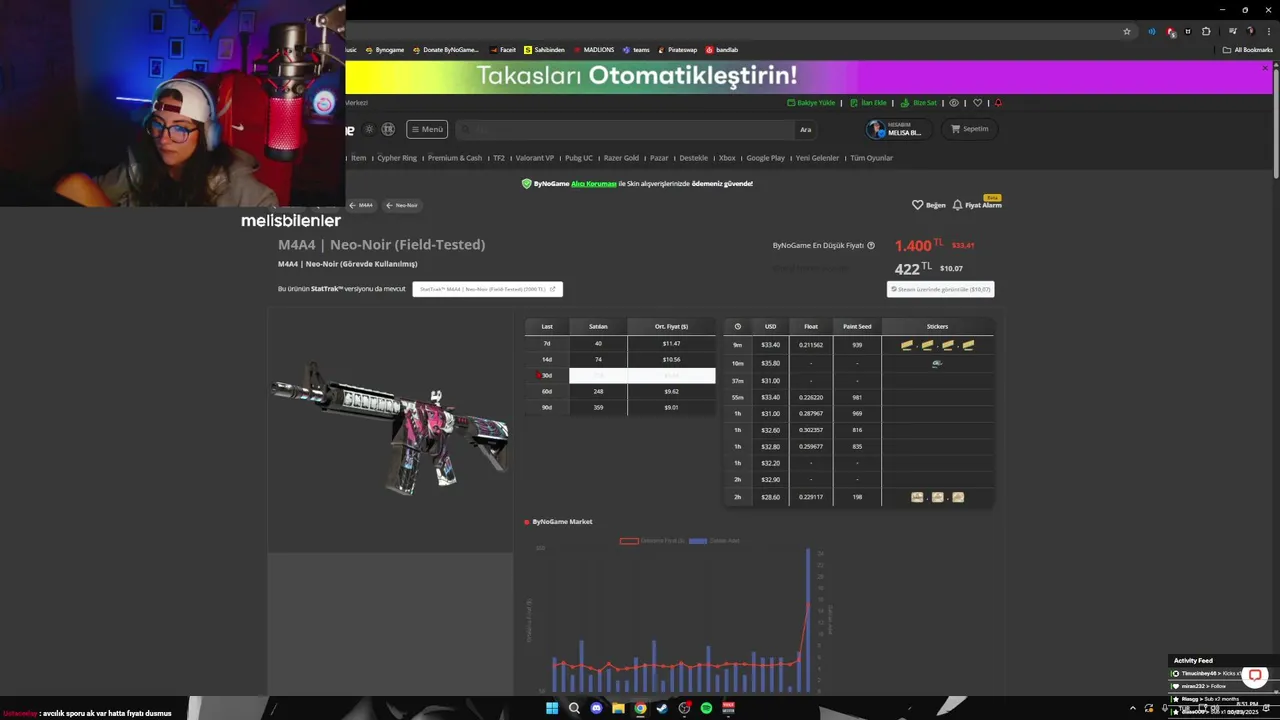Open the Faceit bookmark
This screenshot has width=1280, height=720.
[504, 50]
